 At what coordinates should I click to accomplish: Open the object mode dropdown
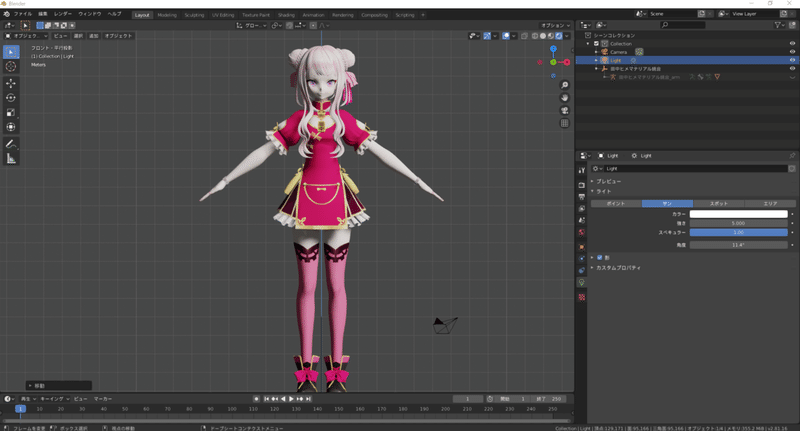[26, 36]
